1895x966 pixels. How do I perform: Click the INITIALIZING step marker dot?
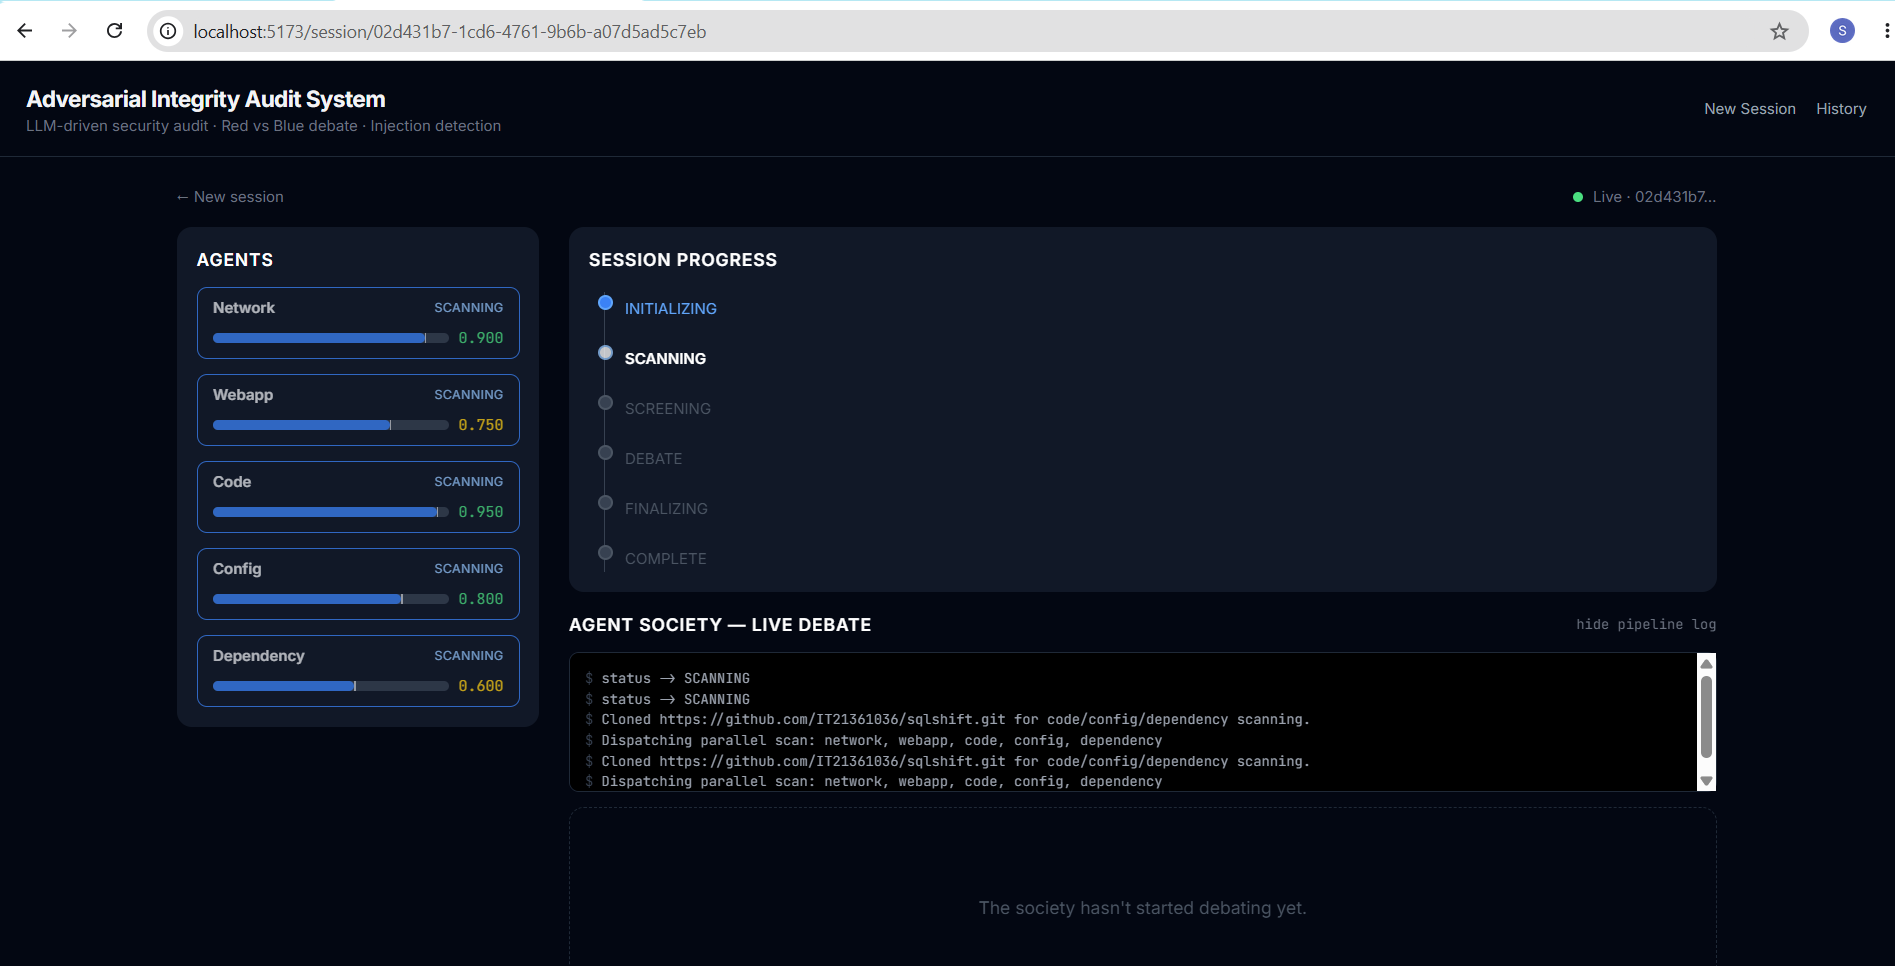tap(605, 303)
